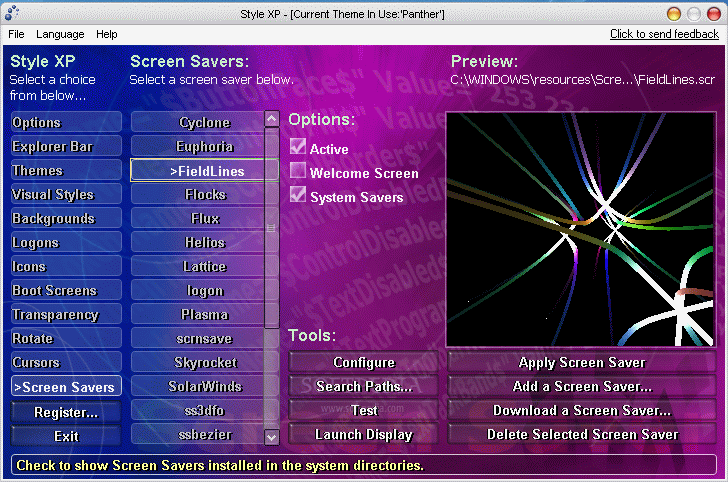Open Boot Screens section

pyautogui.click(x=66, y=290)
